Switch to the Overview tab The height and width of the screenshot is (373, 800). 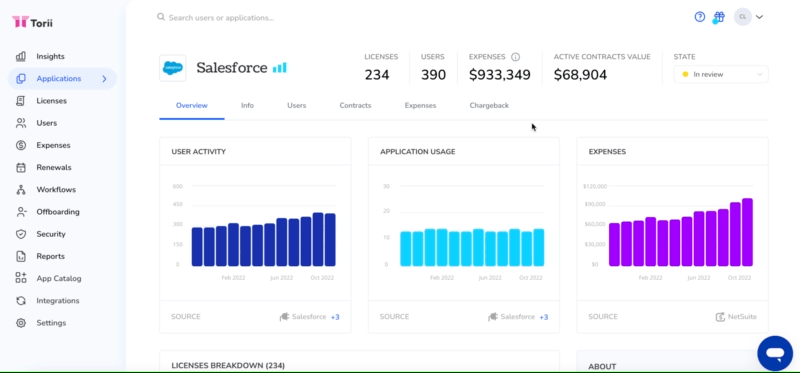click(192, 106)
